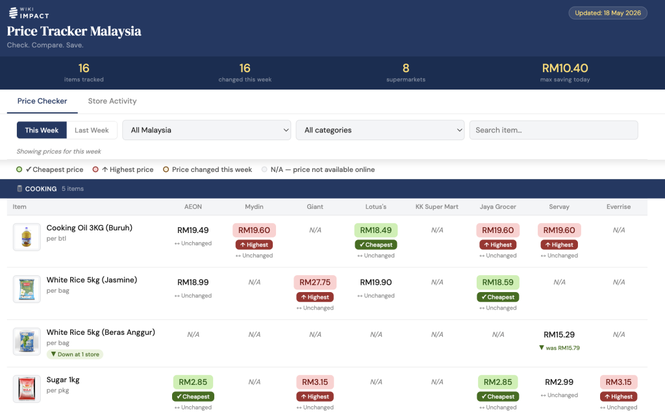Click the Giant column header
The image size is (665, 416).
[x=315, y=207]
